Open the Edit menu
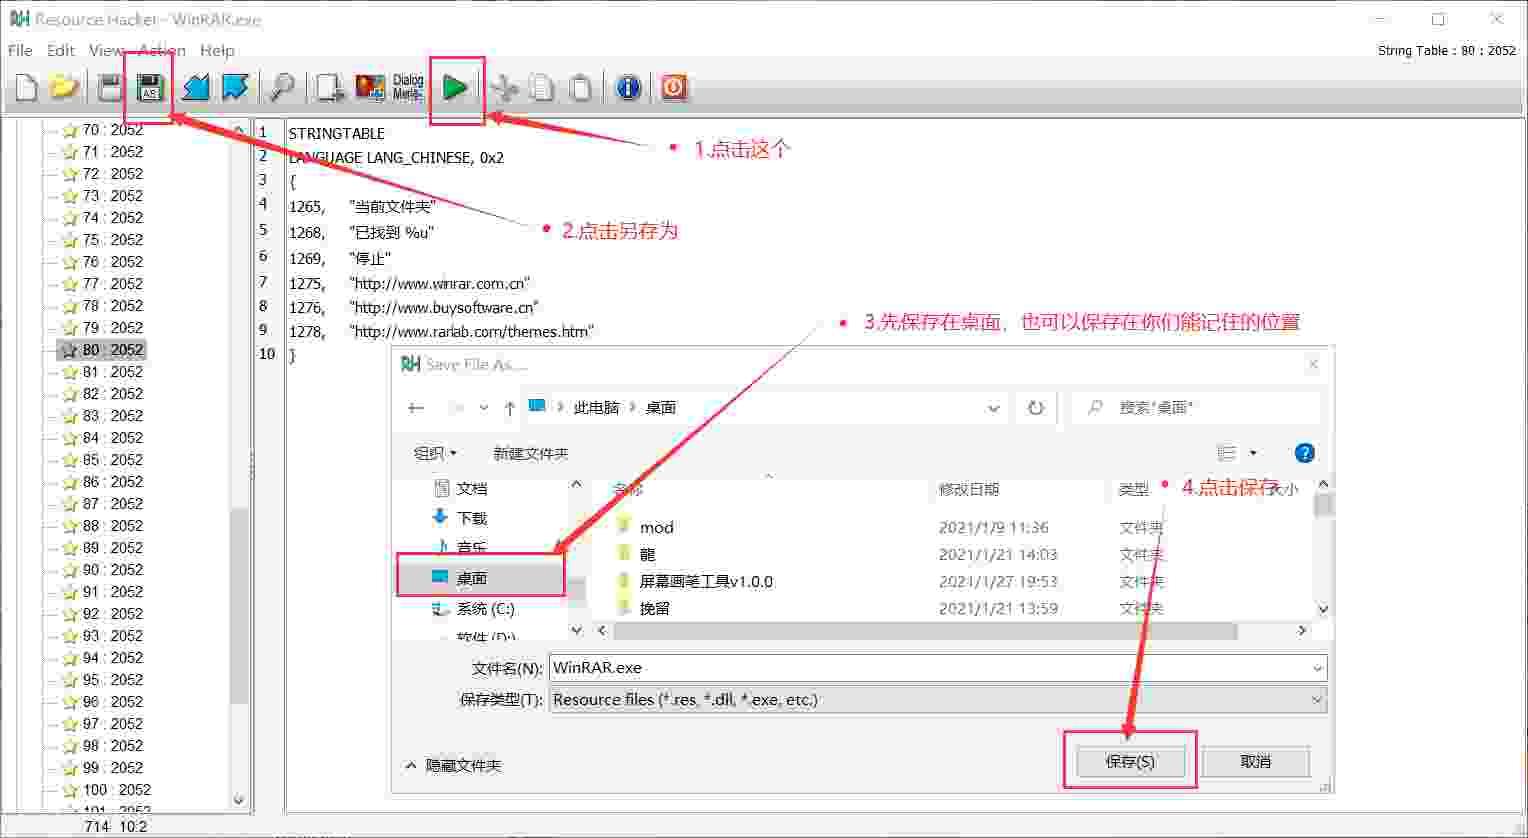1528x838 pixels. point(61,50)
